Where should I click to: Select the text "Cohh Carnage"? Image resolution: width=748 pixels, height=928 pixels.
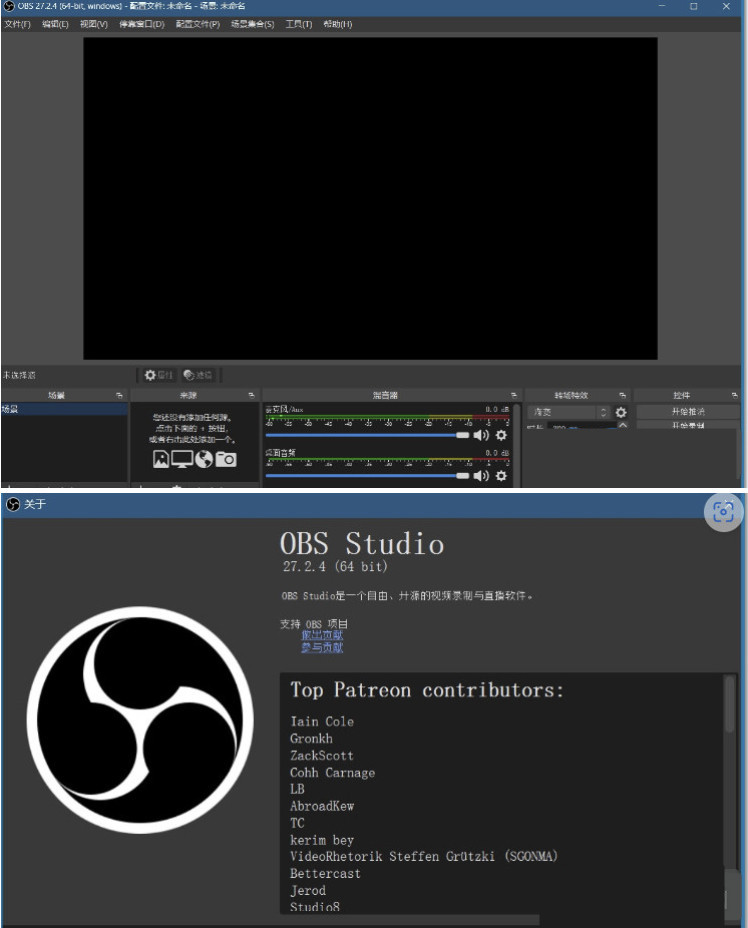coord(333,773)
